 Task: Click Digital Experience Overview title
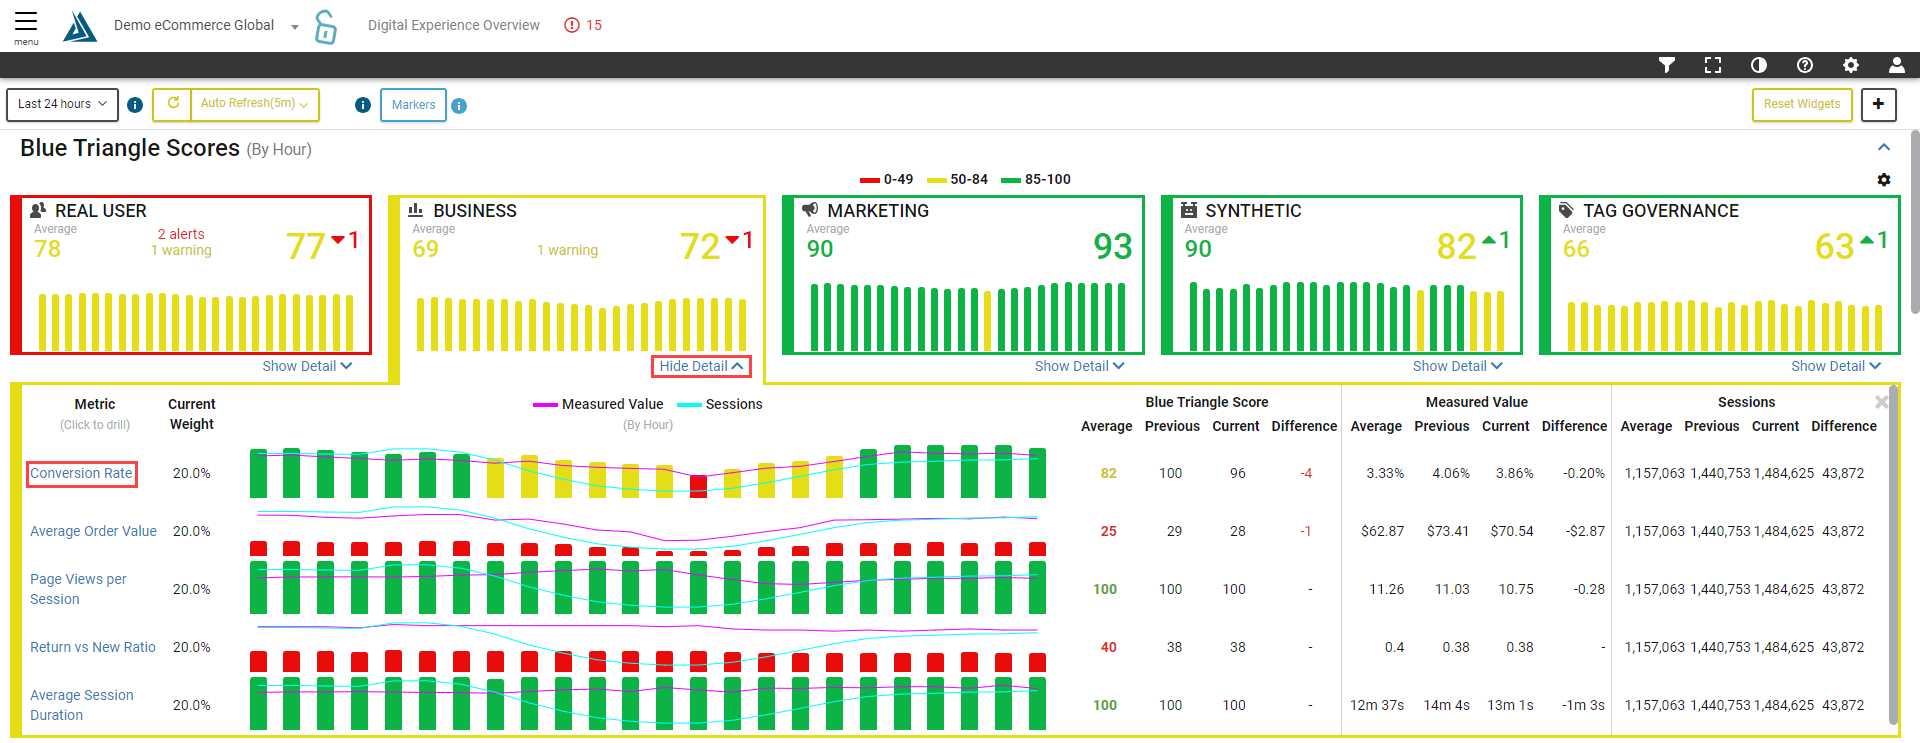454,25
